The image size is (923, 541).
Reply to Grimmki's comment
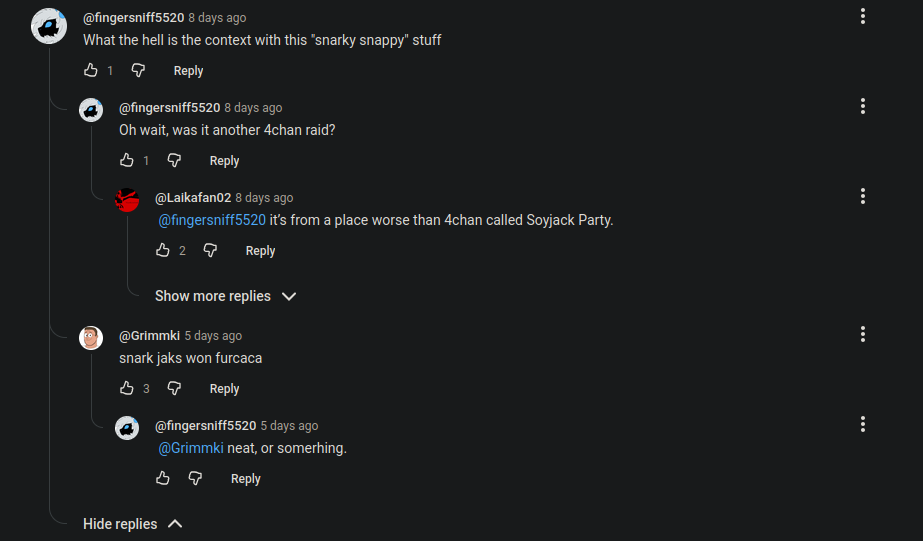[224, 389]
